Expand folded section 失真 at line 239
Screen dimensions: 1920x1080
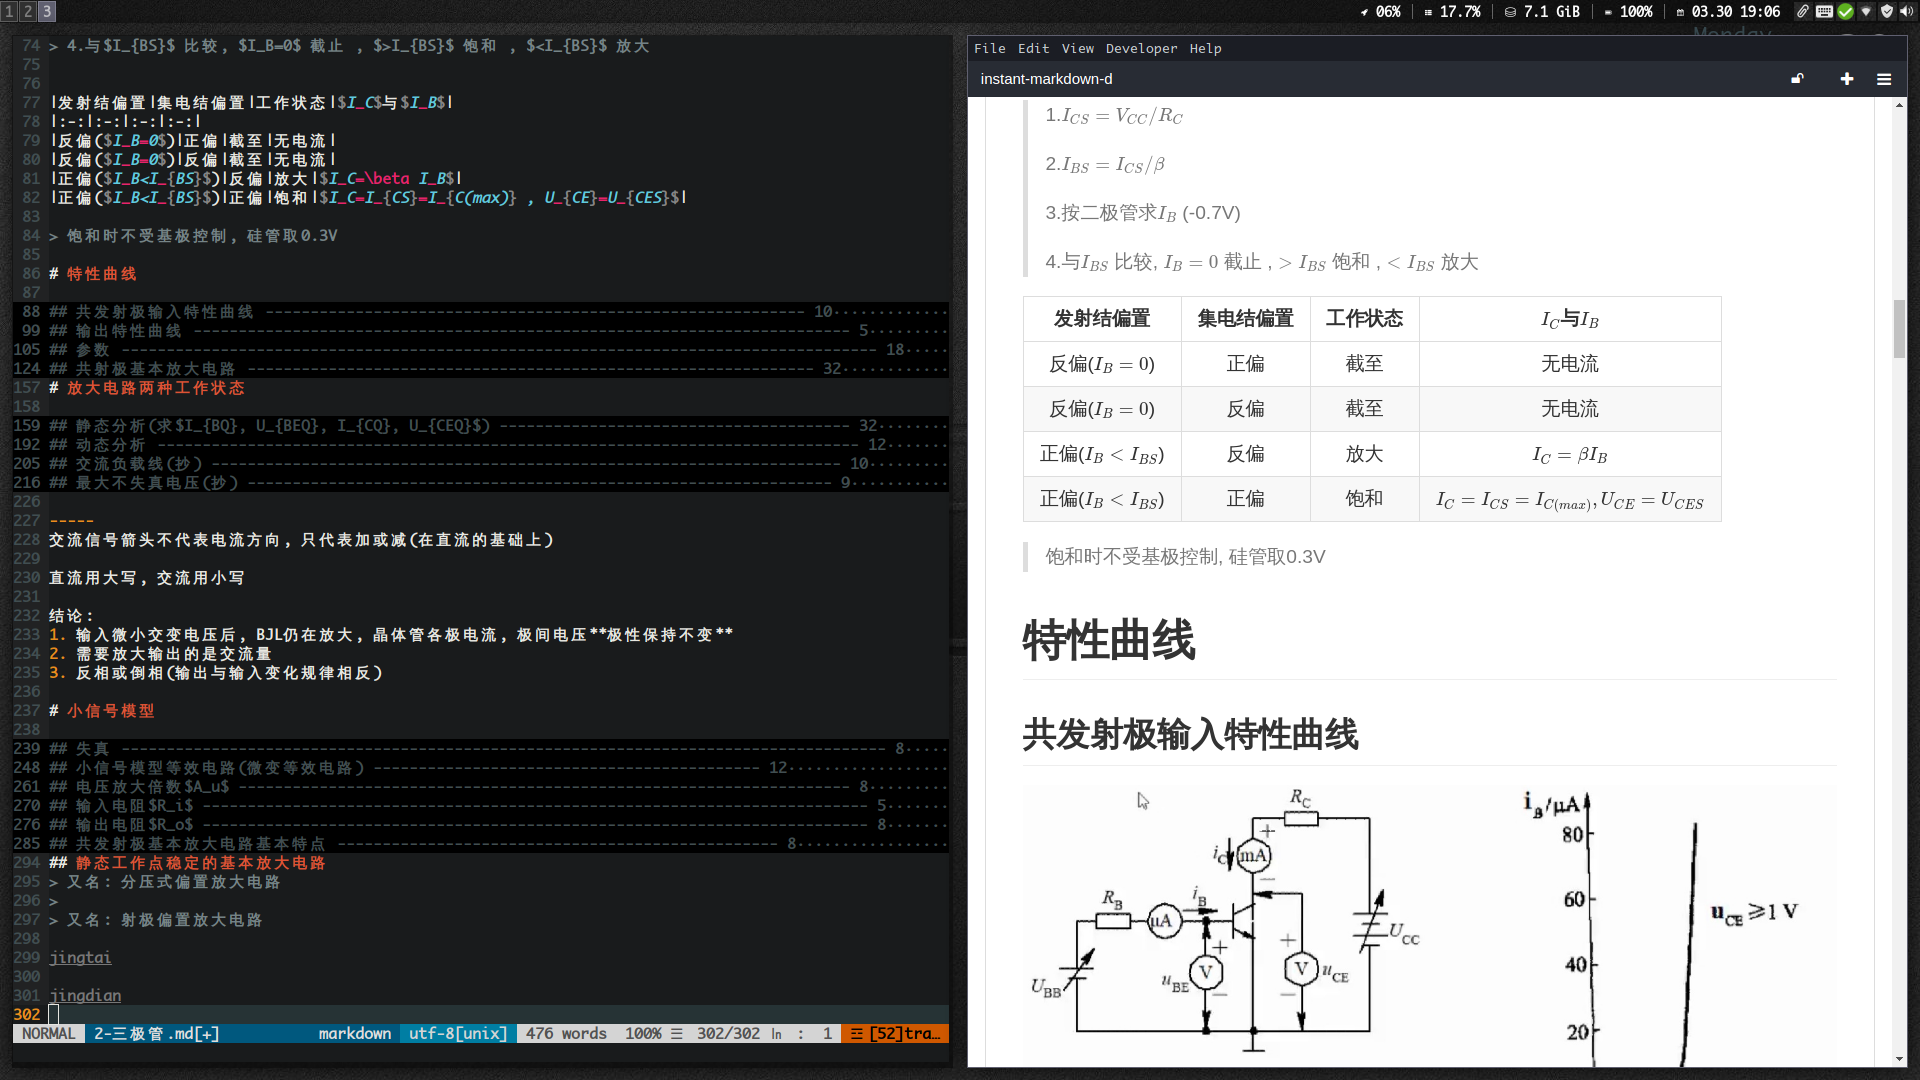coord(92,749)
